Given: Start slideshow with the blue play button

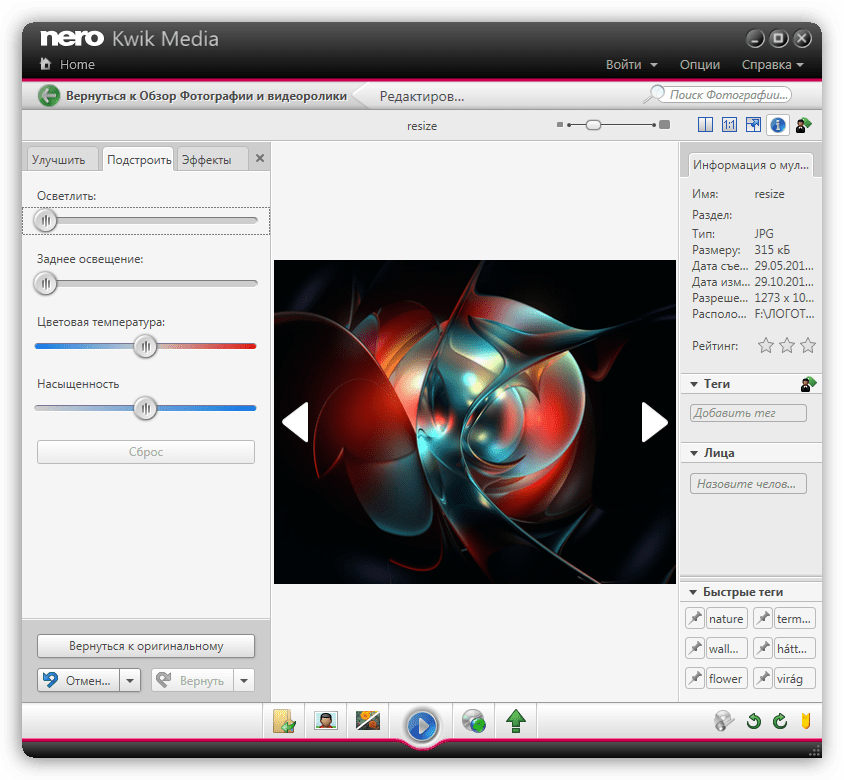Looking at the screenshot, I should [x=422, y=724].
